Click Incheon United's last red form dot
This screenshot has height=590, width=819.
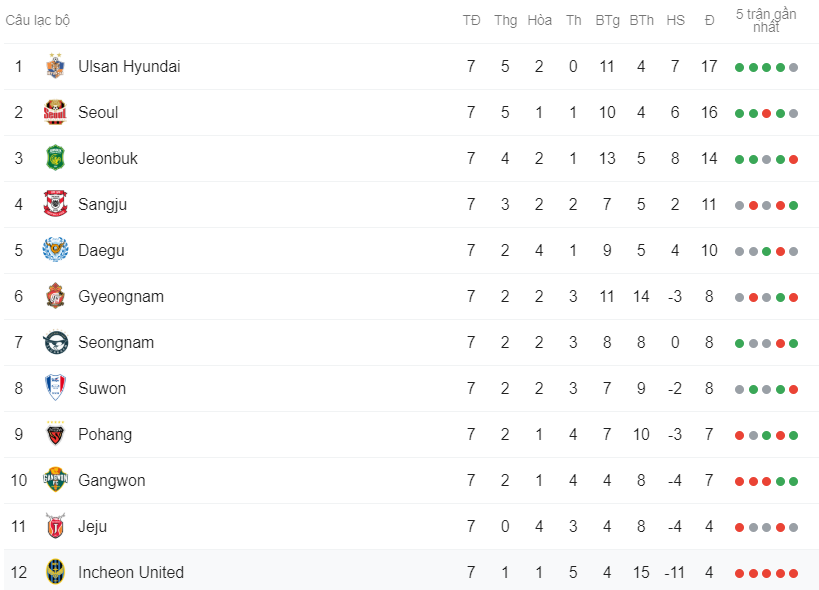(x=793, y=574)
